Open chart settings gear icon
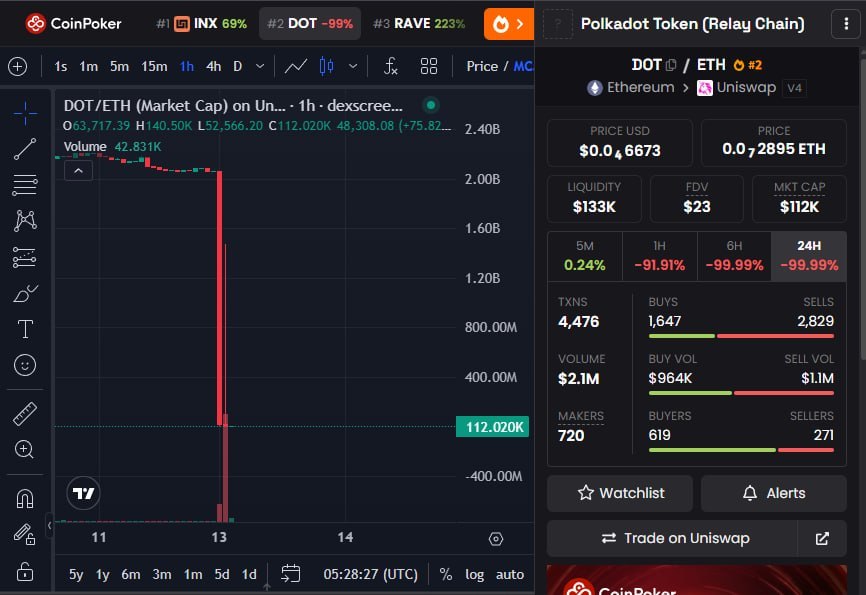 tap(496, 539)
